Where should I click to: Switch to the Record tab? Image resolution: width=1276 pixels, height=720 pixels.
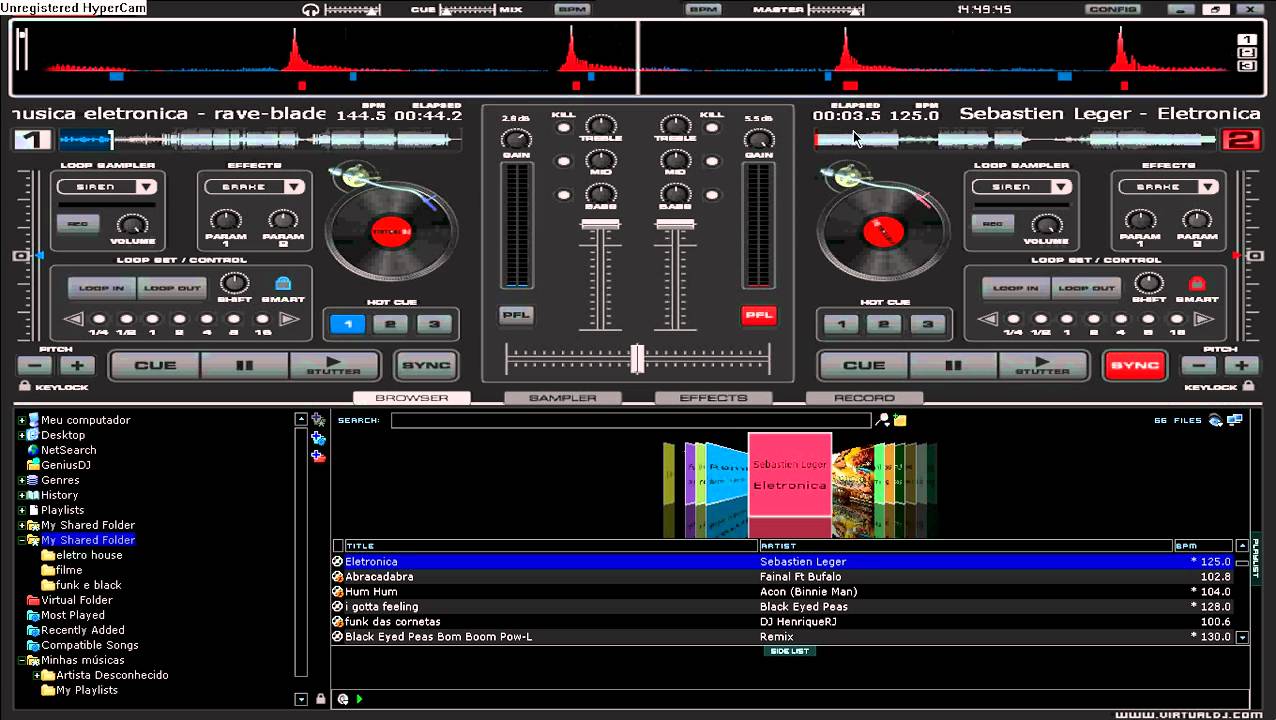click(x=864, y=398)
